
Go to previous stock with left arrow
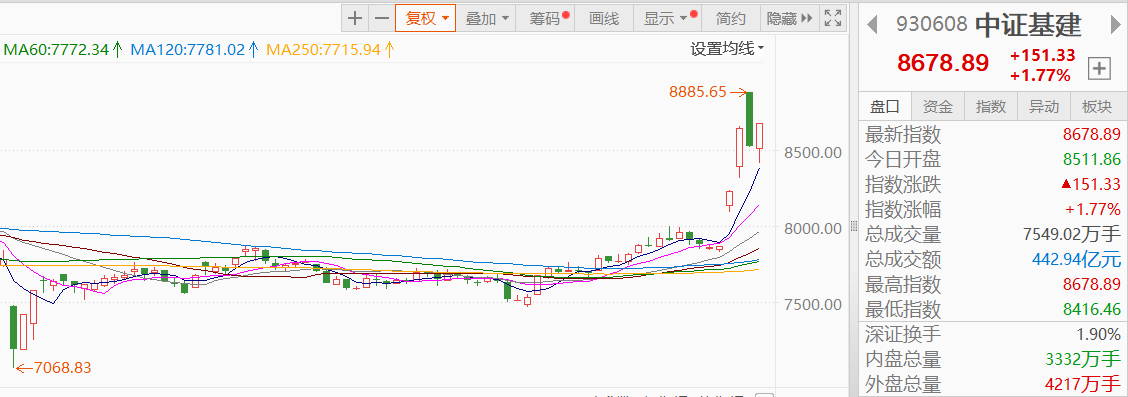pyautogui.click(x=873, y=25)
